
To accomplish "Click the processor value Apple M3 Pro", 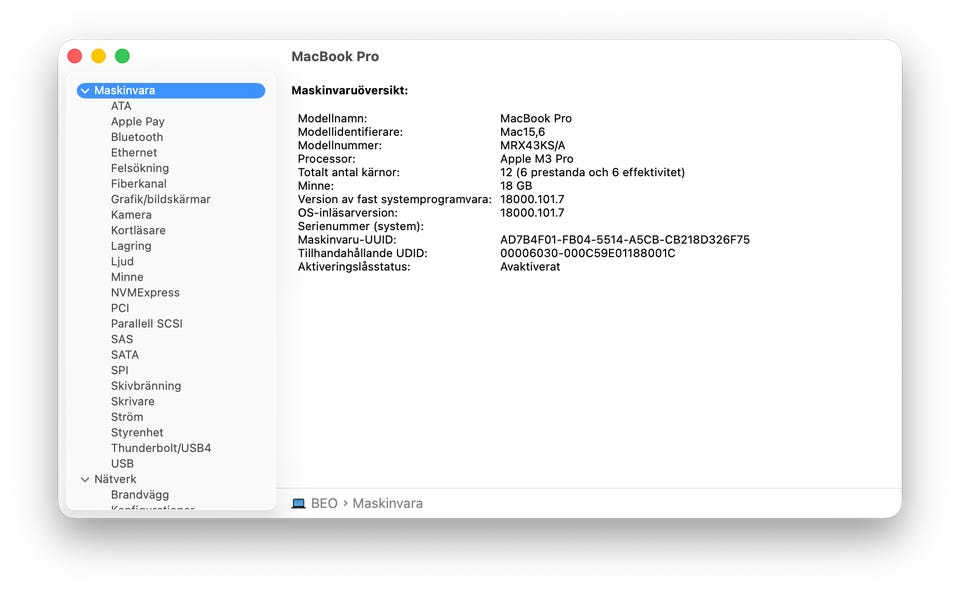I will [x=536, y=159].
